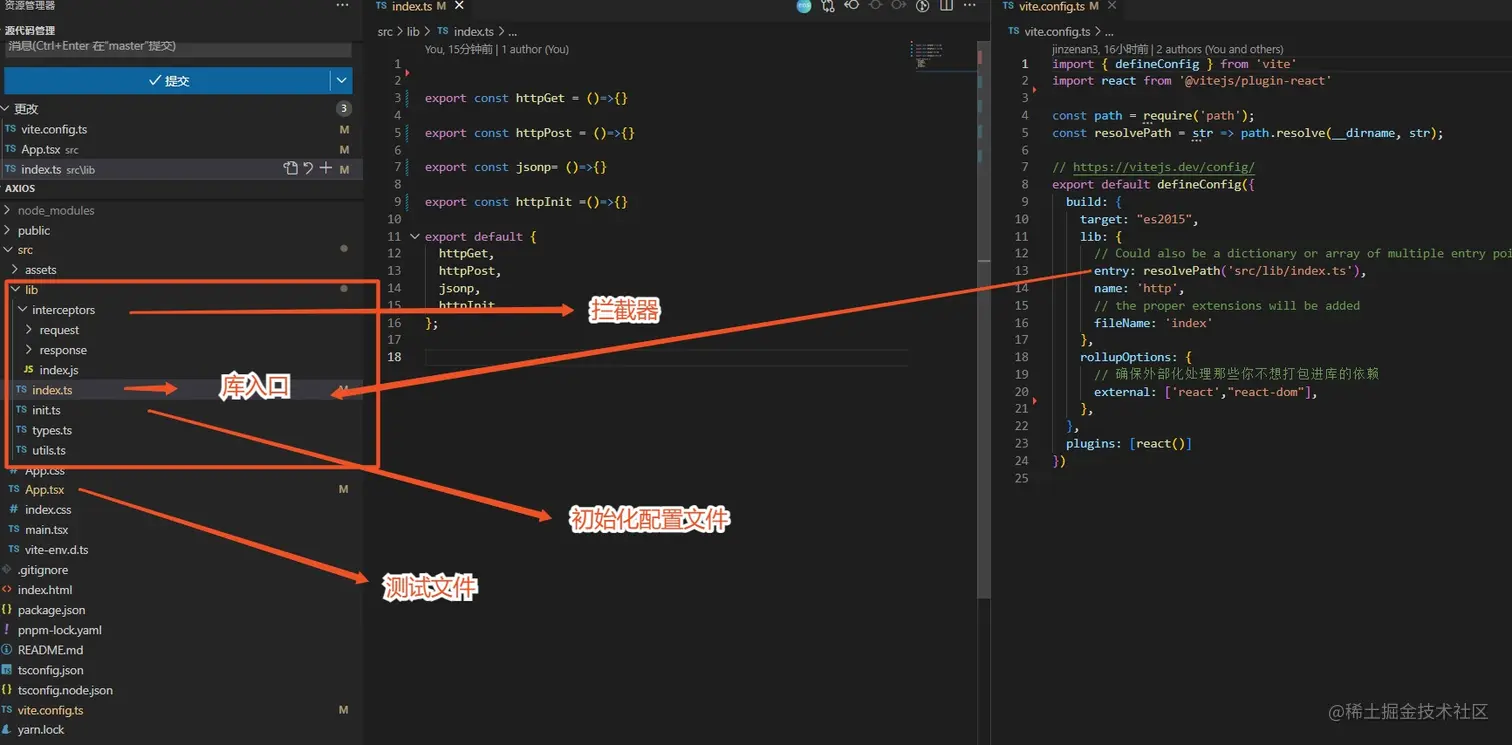Open utils.ts in the file tree
The width and height of the screenshot is (1512, 745).
[x=49, y=450]
